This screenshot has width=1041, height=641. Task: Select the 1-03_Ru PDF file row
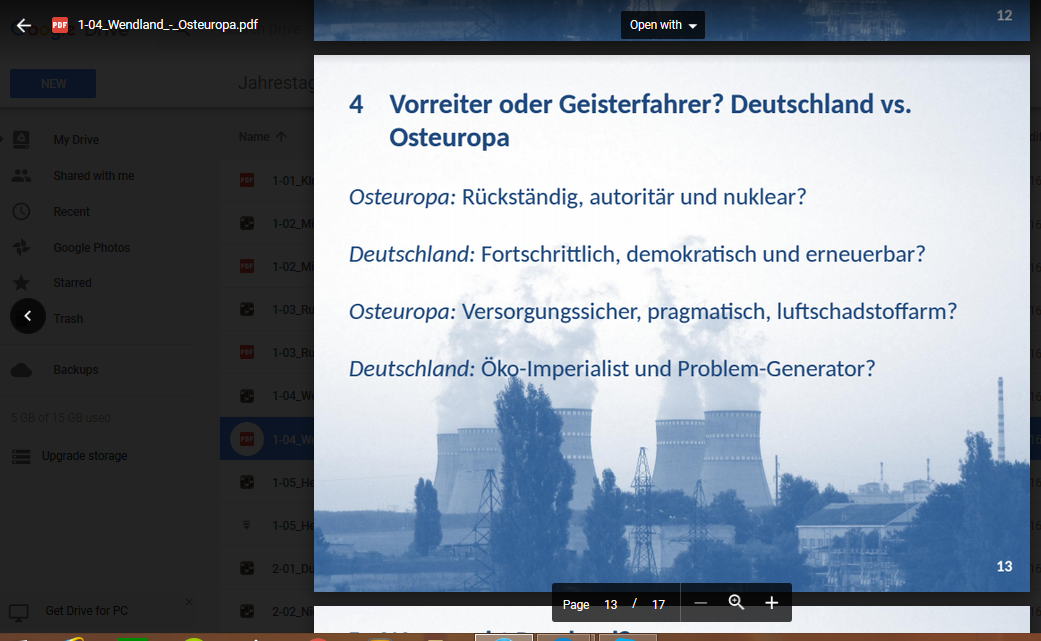[x=267, y=352]
